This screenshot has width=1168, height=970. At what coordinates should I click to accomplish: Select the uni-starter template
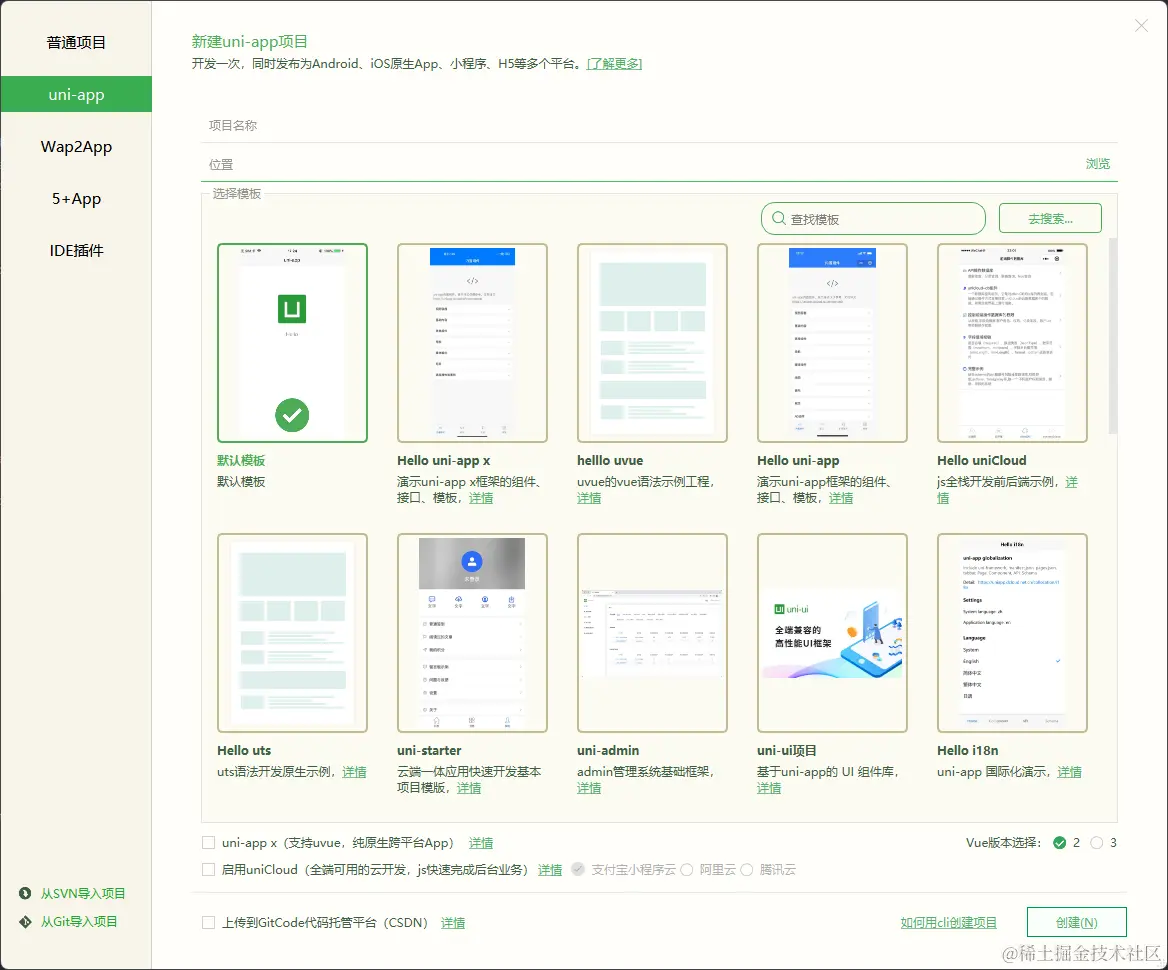pyautogui.click(x=472, y=633)
